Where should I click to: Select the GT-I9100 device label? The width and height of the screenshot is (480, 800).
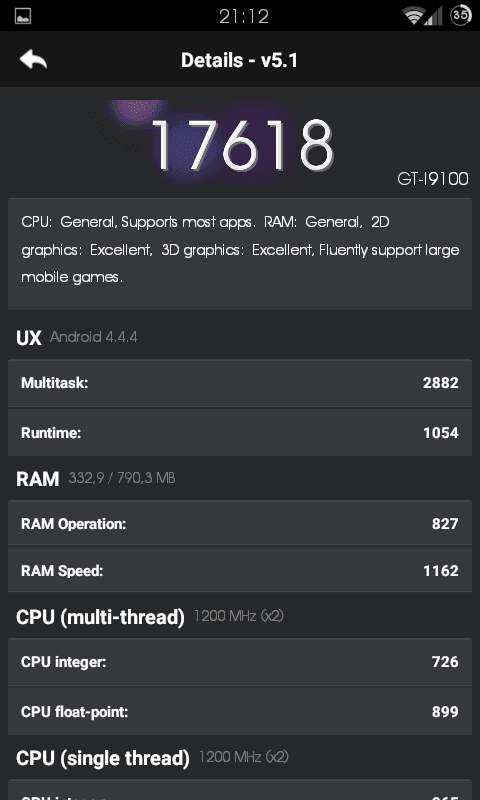pos(433,179)
